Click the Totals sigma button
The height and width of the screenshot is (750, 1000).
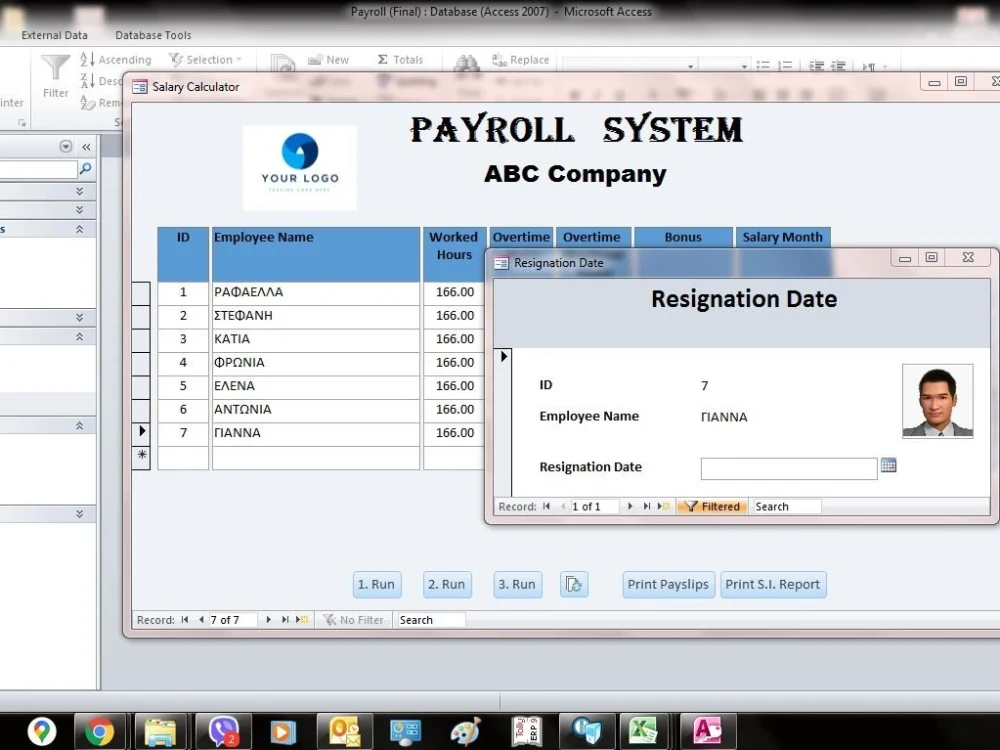pos(400,59)
